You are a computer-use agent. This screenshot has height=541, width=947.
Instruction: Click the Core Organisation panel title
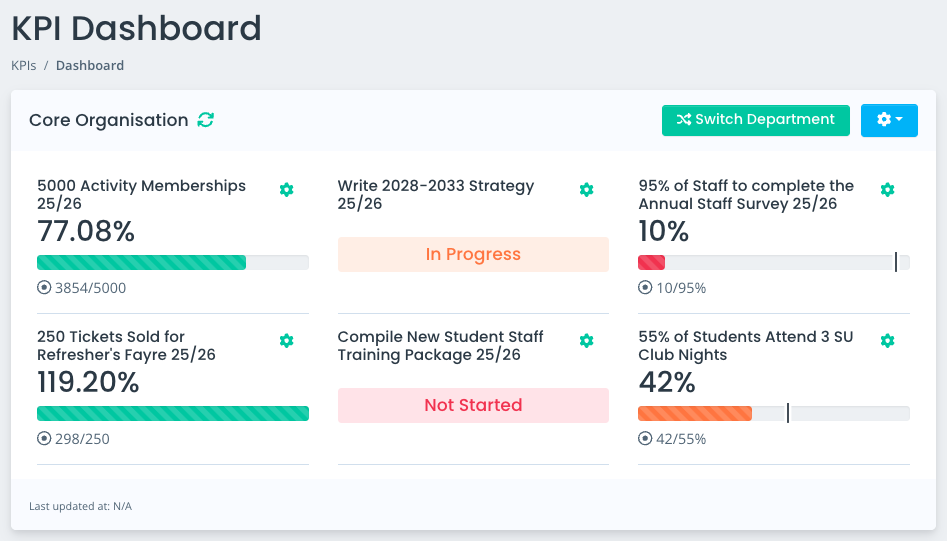[108, 120]
